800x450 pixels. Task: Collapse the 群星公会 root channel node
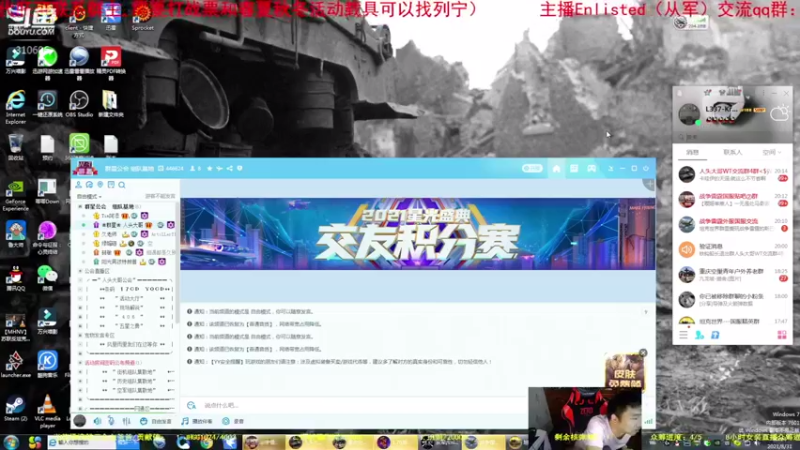pos(80,207)
